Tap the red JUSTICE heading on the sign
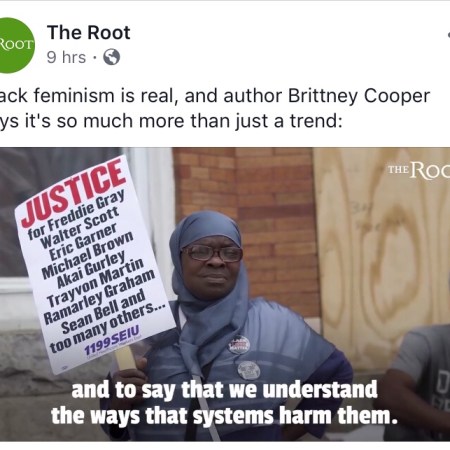The height and width of the screenshot is (450, 450). pyautogui.click(x=74, y=193)
